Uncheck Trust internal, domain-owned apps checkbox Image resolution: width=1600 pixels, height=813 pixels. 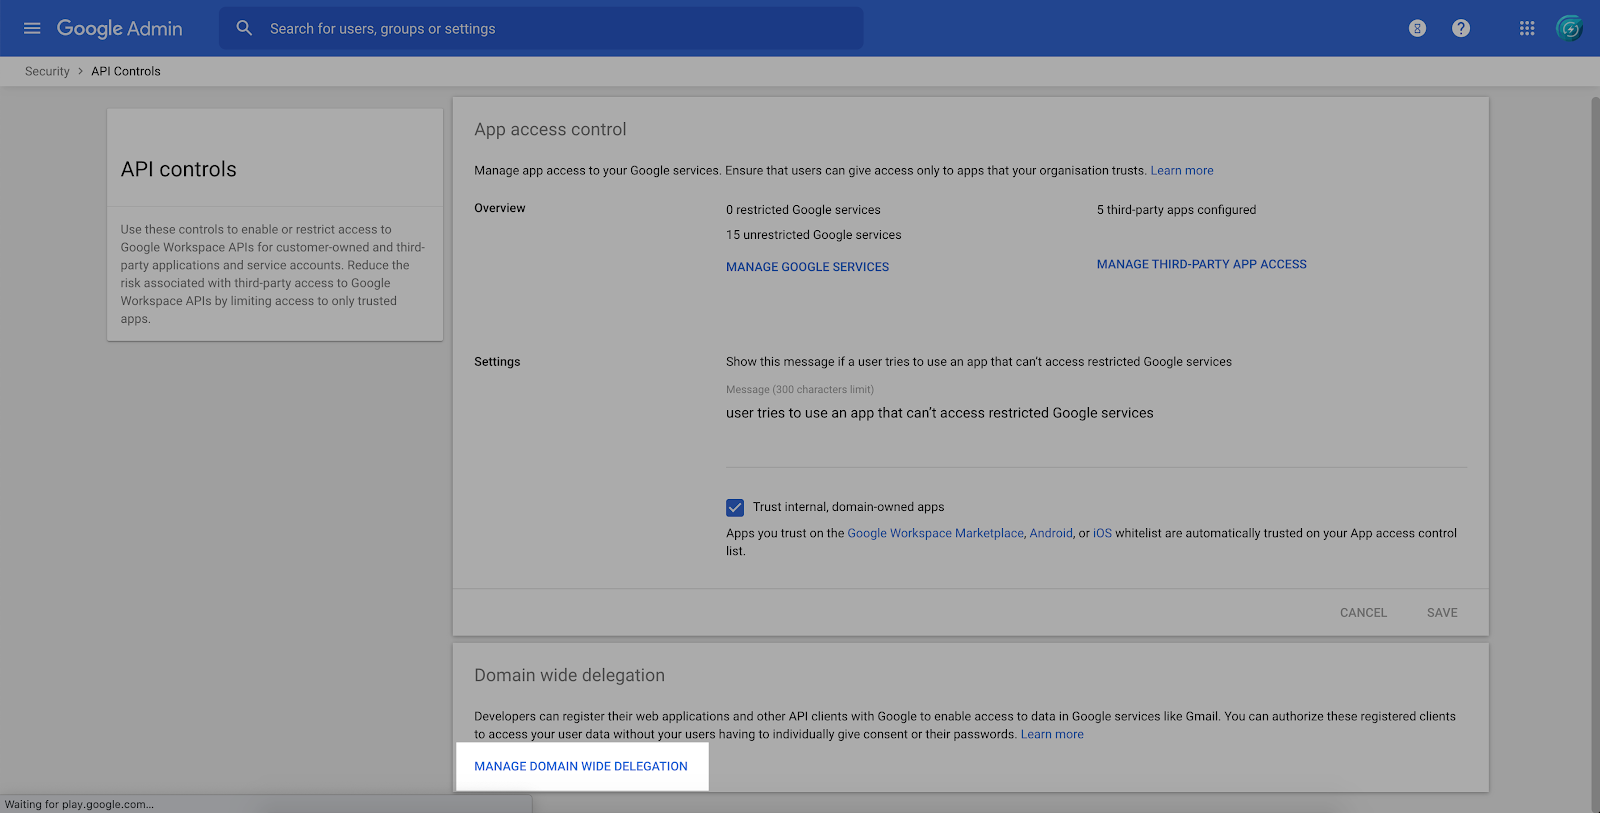click(x=735, y=507)
